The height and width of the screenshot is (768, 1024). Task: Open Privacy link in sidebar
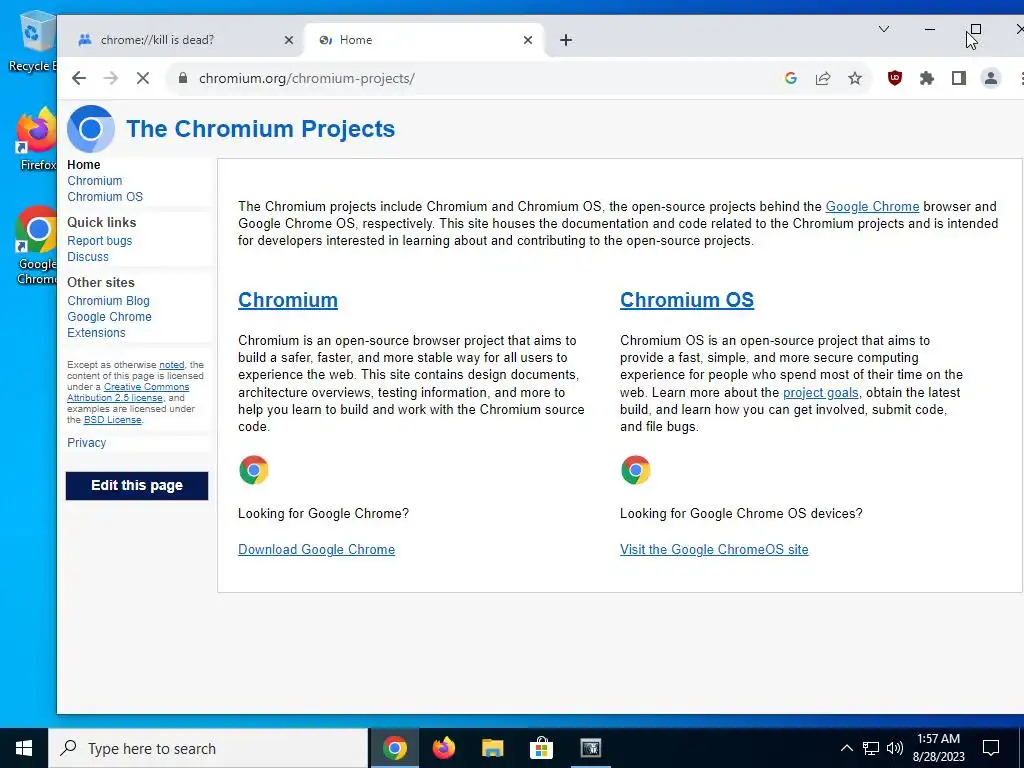86,443
